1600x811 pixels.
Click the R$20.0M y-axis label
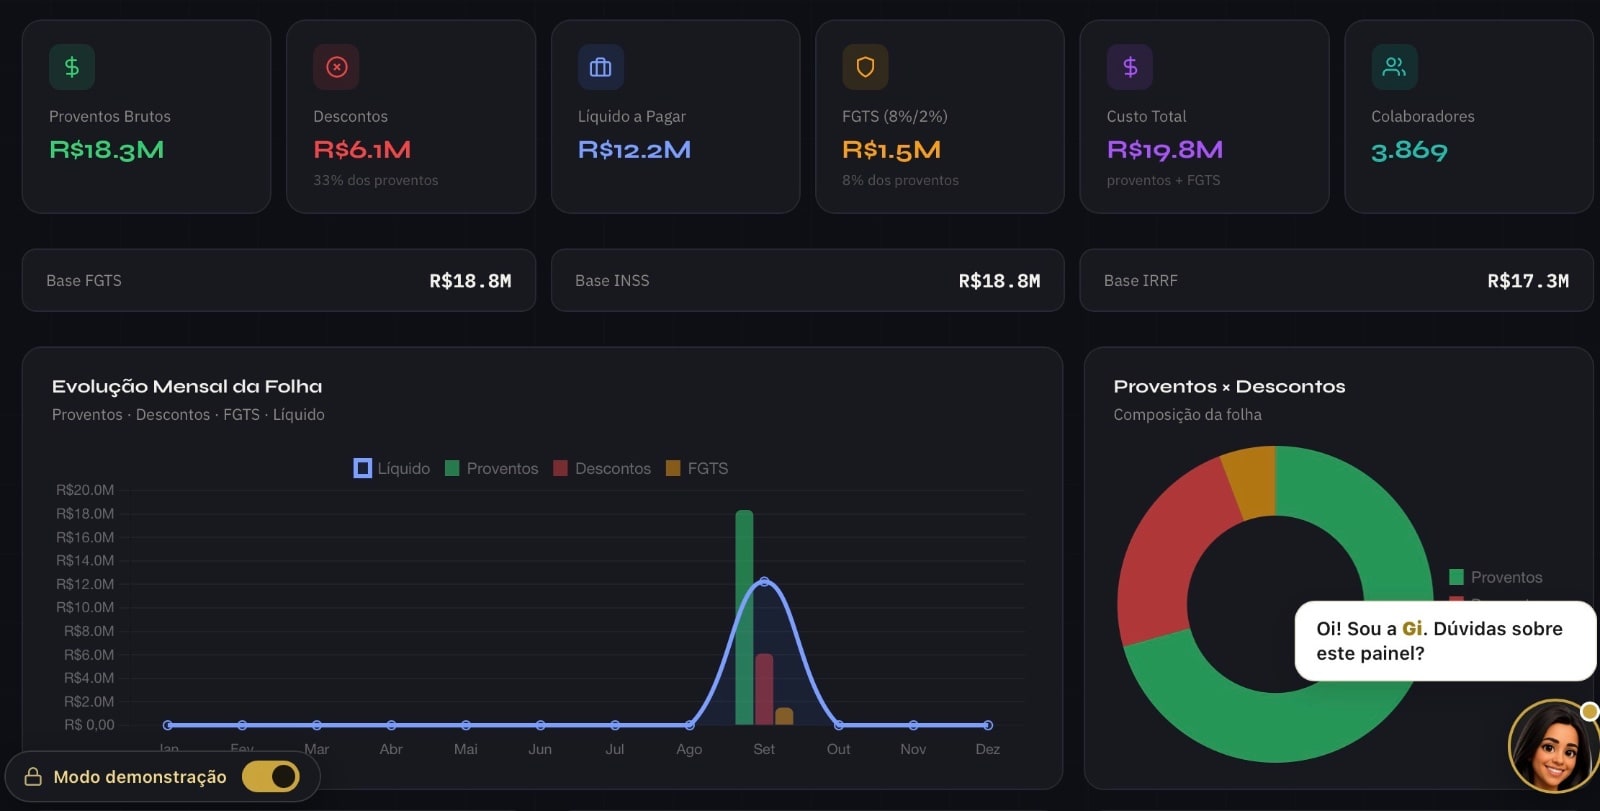pyautogui.click(x=85, y=490)
